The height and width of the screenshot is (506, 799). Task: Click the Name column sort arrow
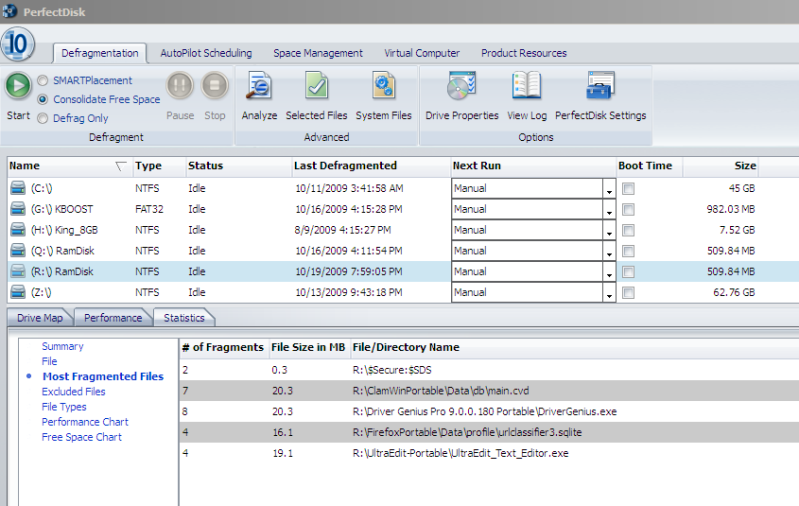pos(121,166)
